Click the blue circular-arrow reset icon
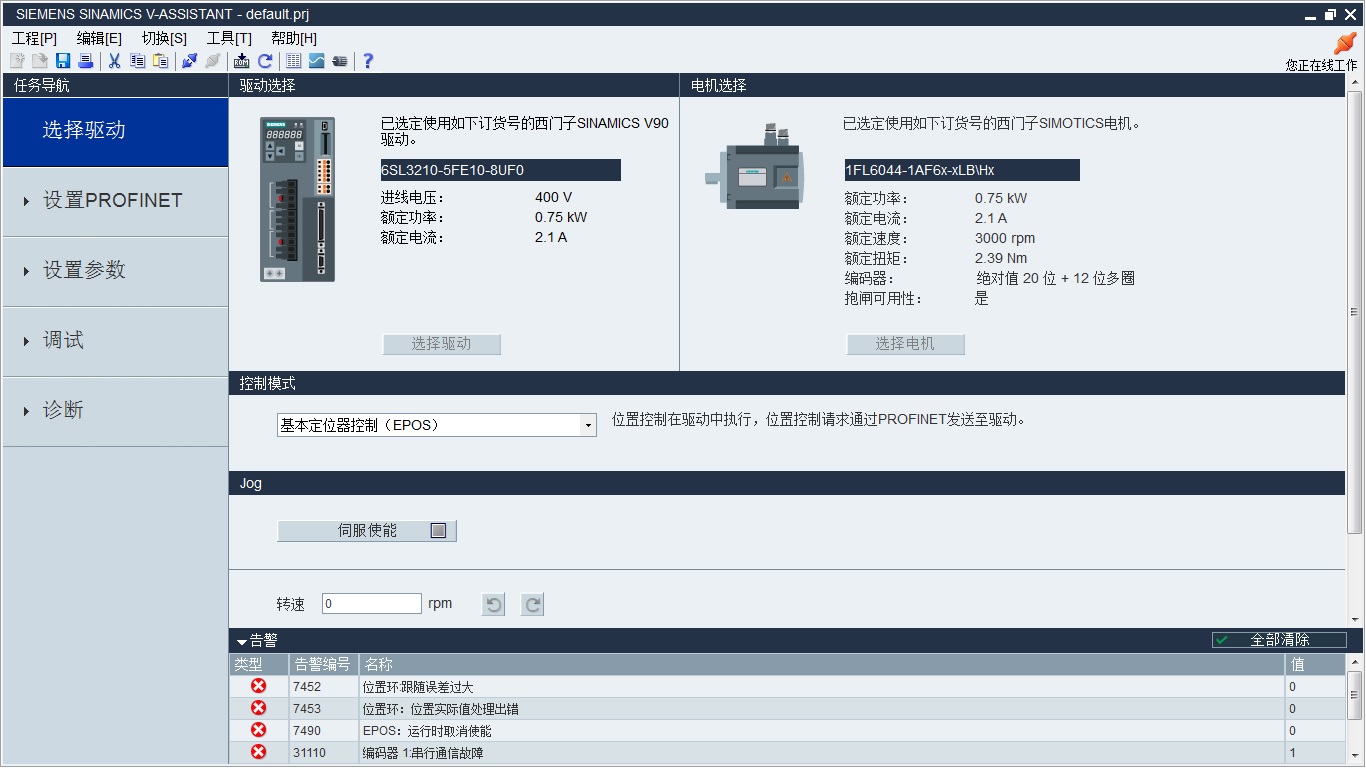The image size is (1366, 768). click(x=265, y=61)
